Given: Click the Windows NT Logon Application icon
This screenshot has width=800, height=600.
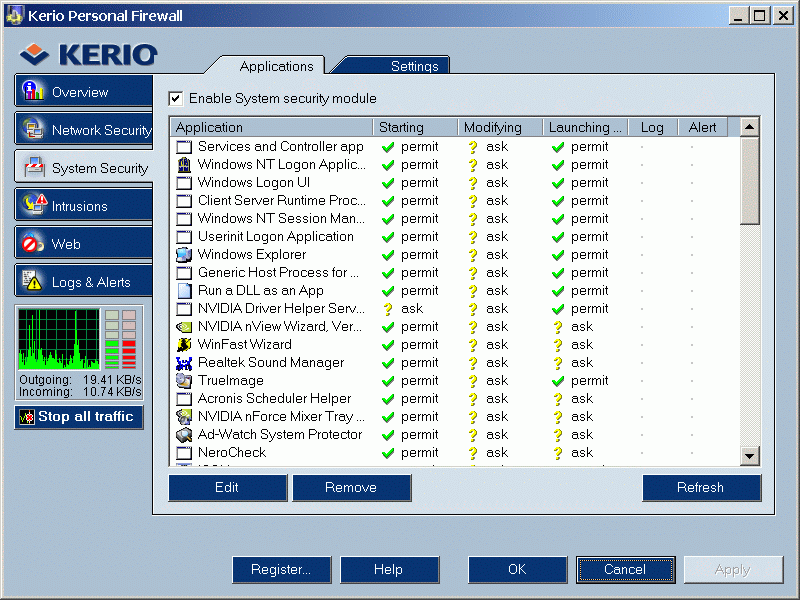Looking at the screenshot, I should [x=184, y=165].
